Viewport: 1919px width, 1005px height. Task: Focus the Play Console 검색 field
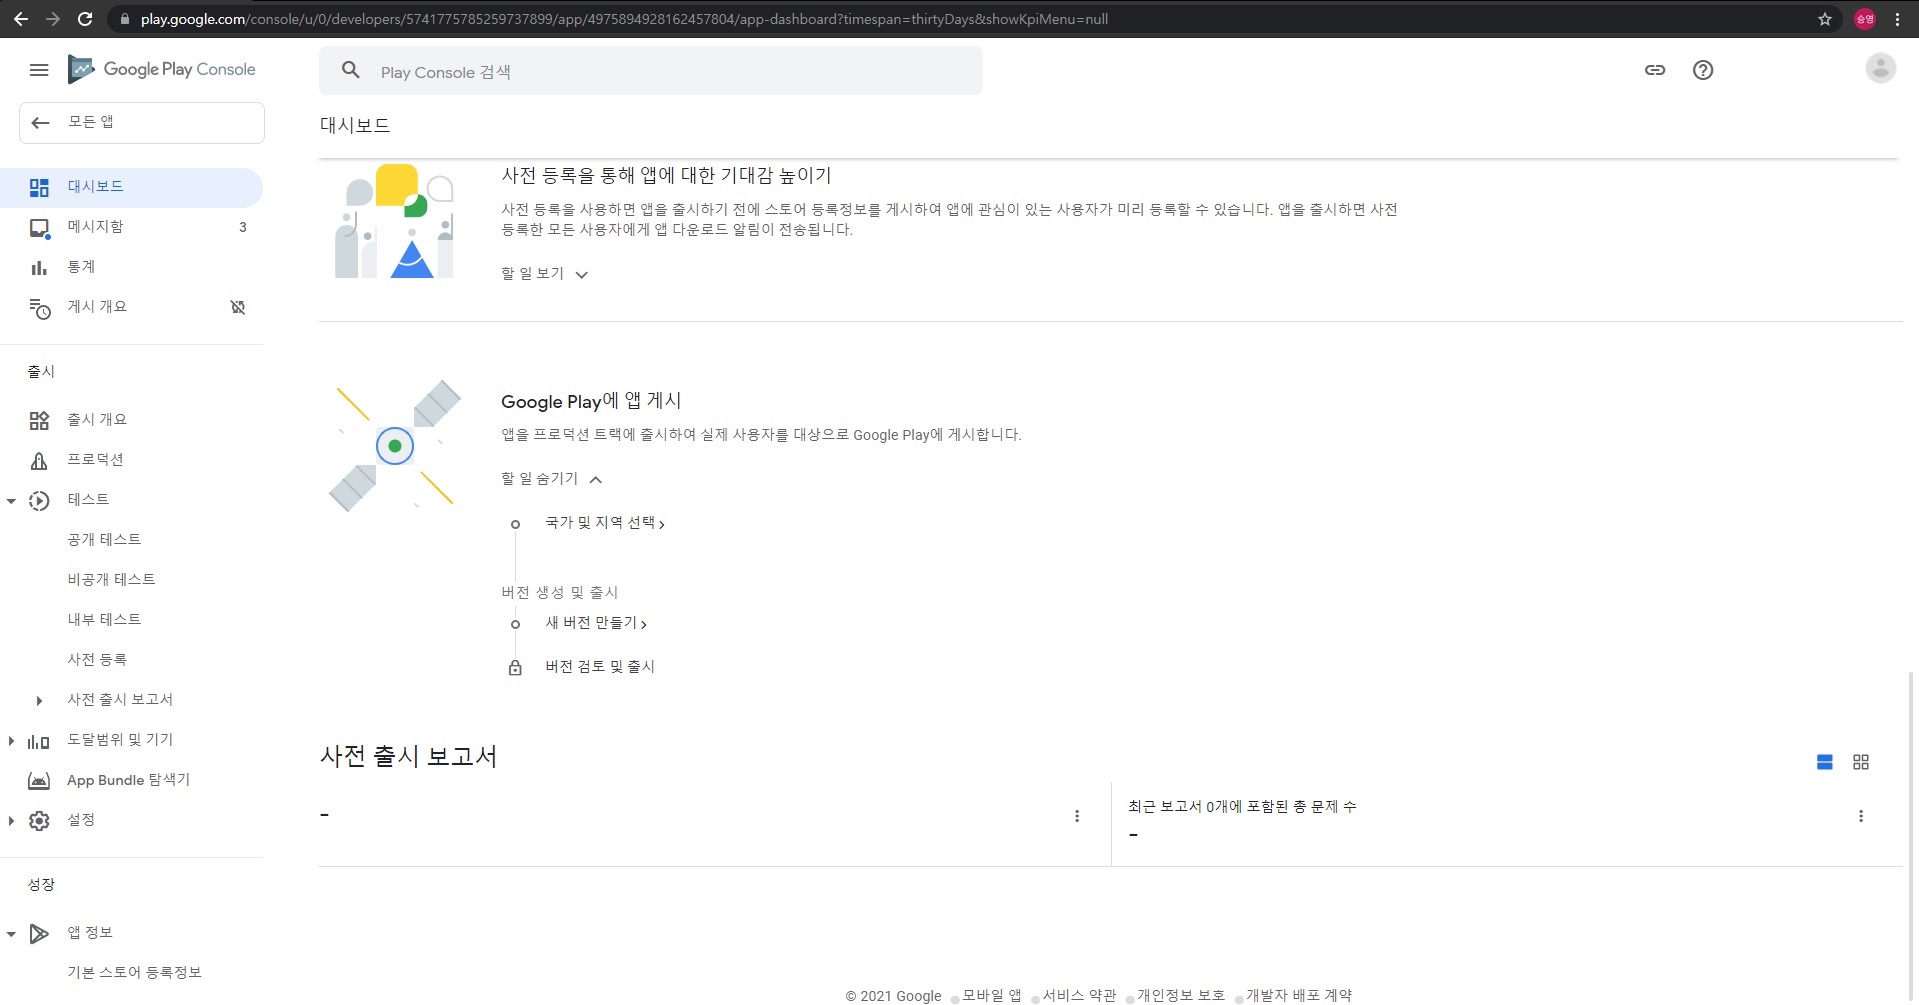(651, 71)
